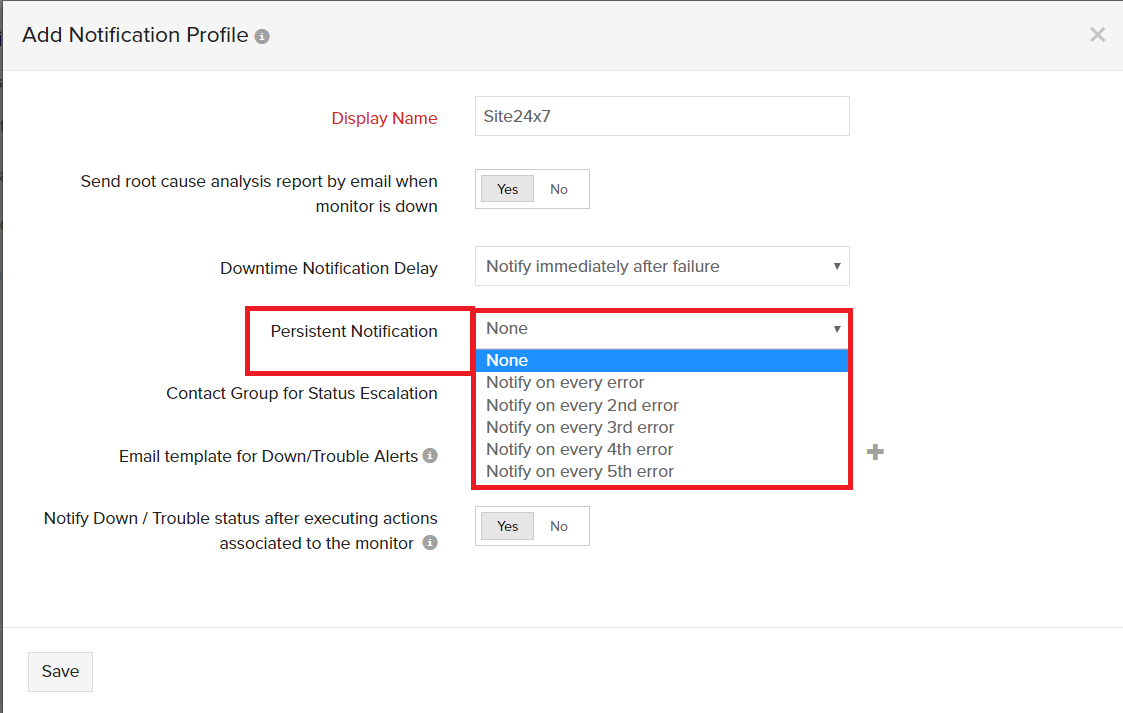The image size is (1123, 713).
Task: Click the info icon beside Email template label
Action: [429, 455]
